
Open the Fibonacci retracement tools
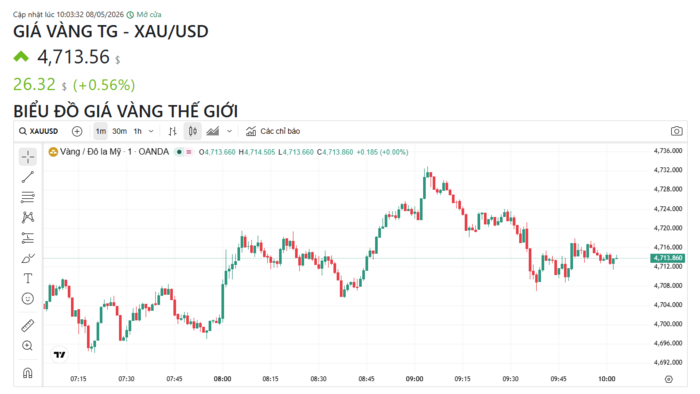28,197
